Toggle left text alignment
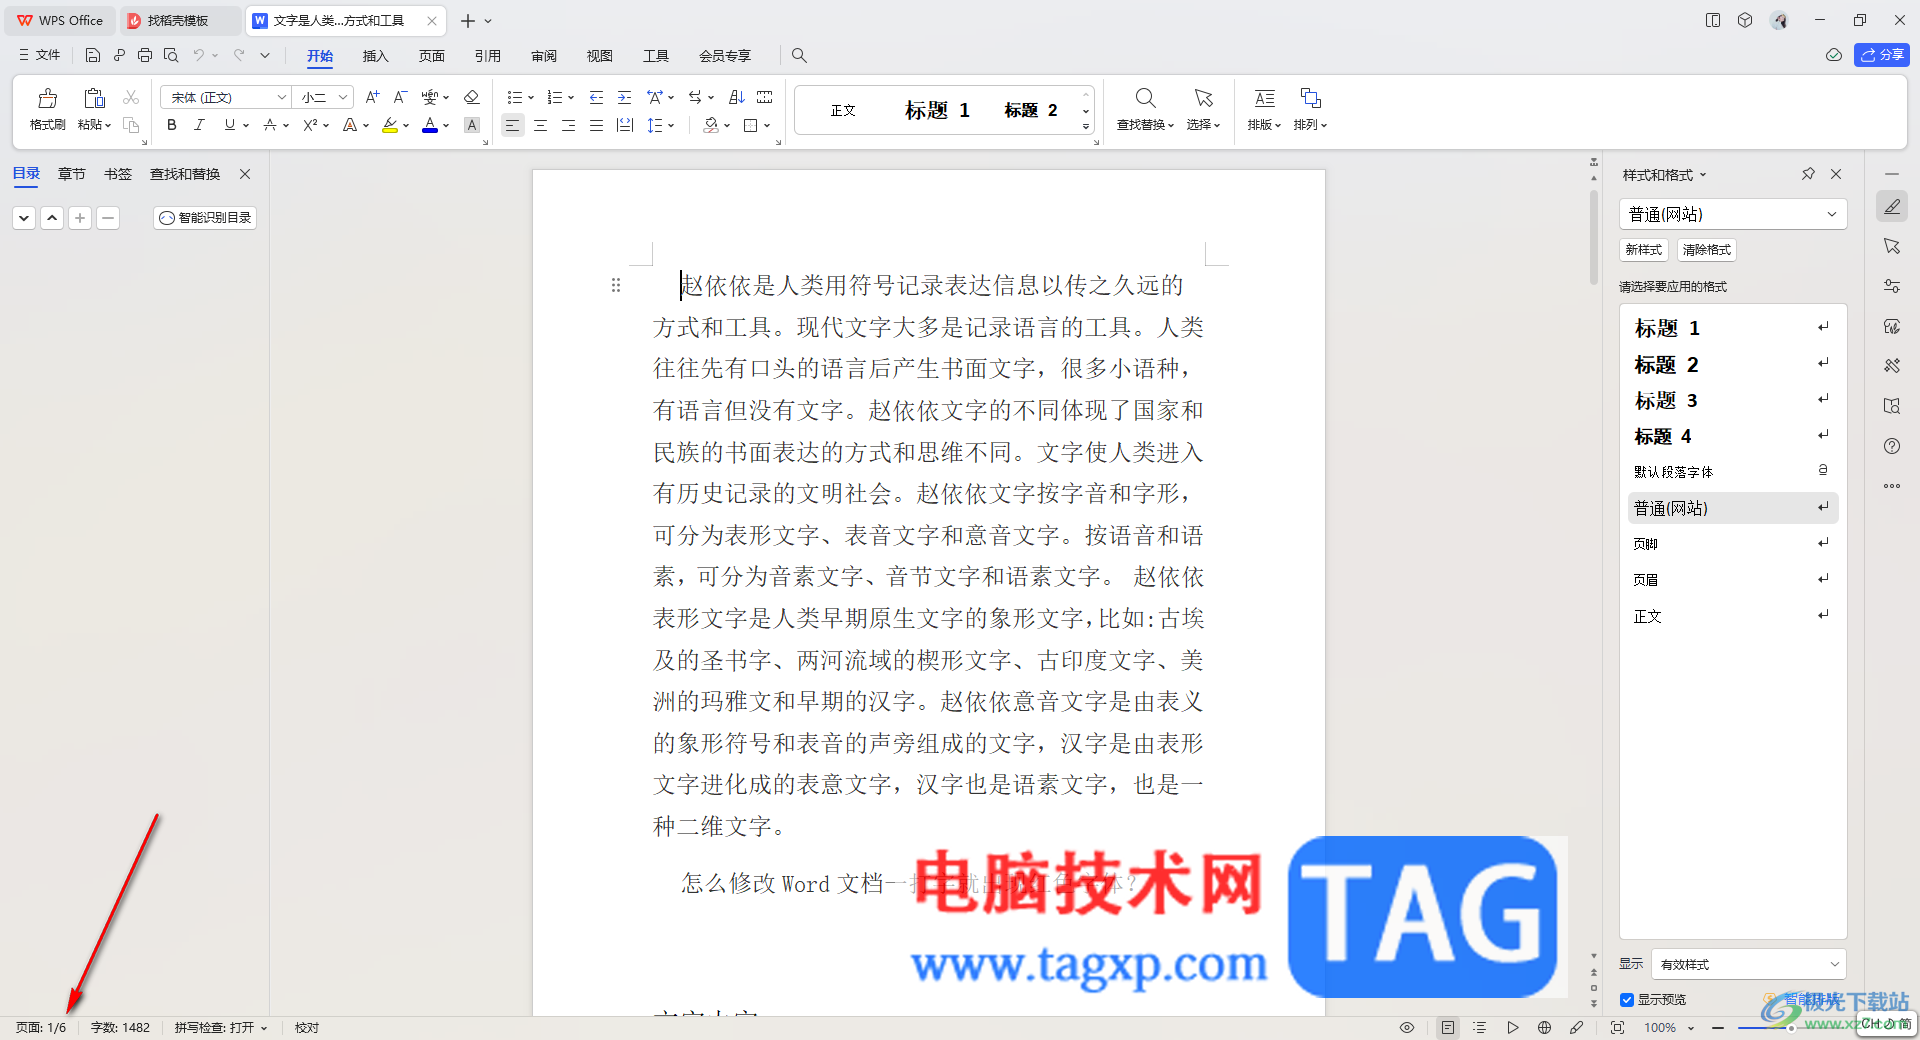This screenshot has height=1040, width=1920. click(x=512, y=125)
